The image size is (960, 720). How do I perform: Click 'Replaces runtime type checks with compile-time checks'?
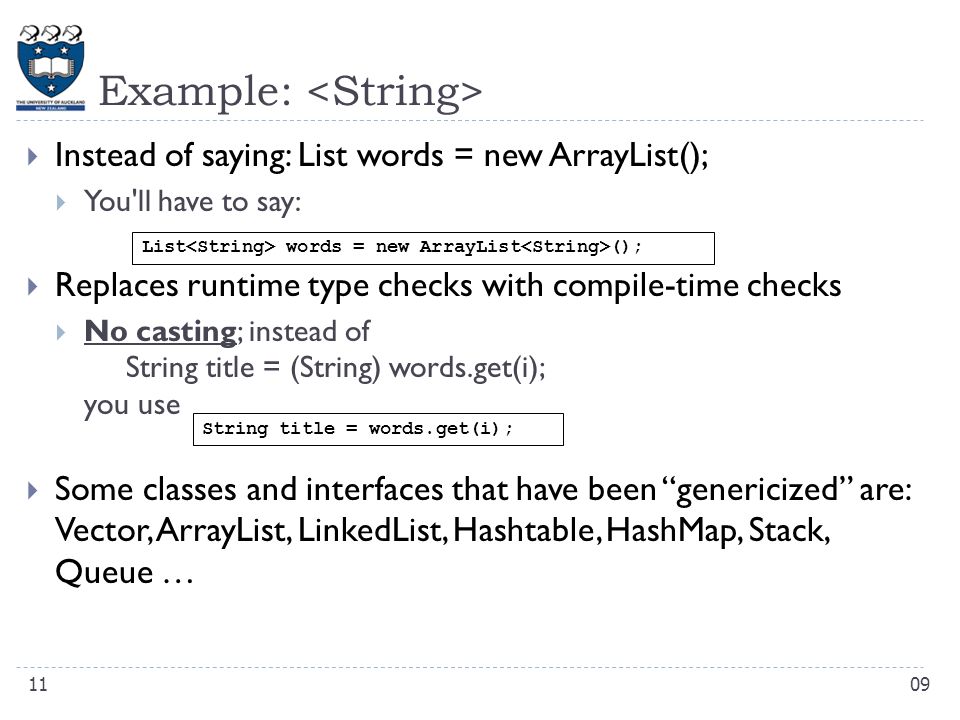(448, 286)
